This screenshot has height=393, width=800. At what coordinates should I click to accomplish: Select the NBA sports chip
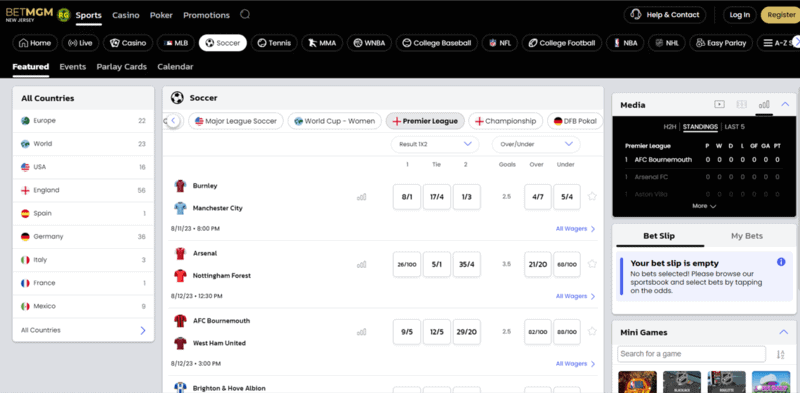(625, 43)
